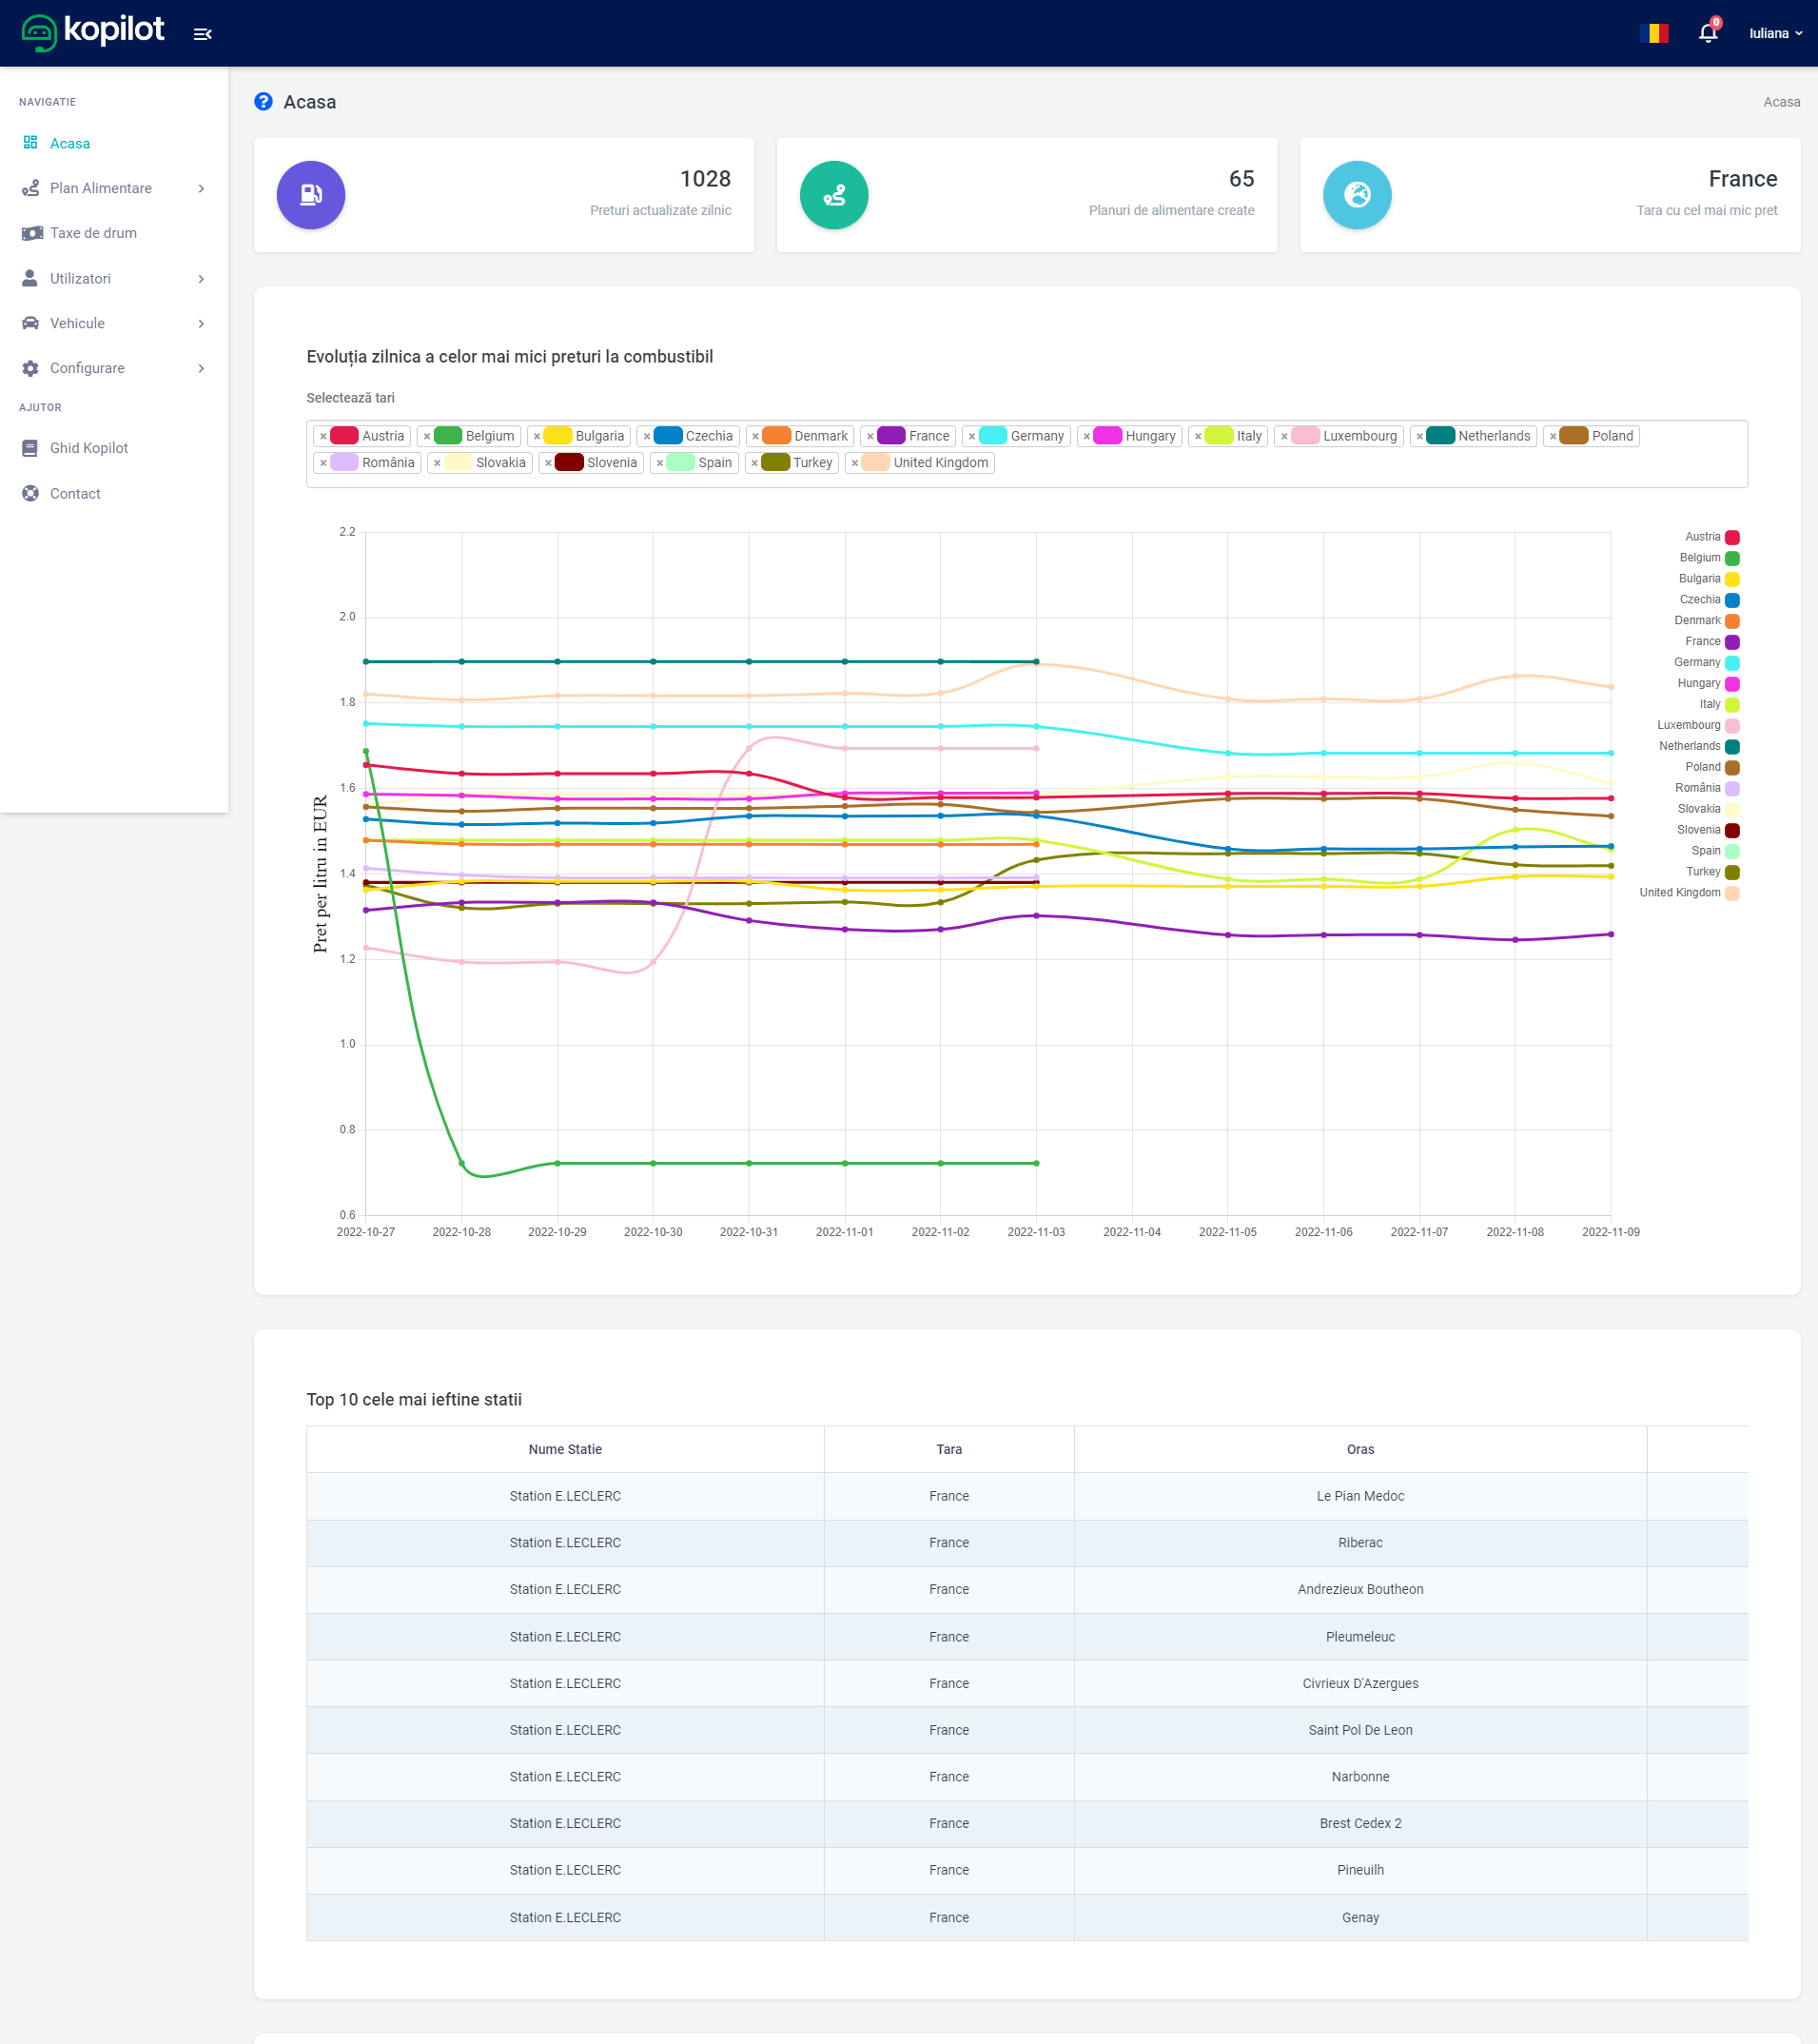Click the Kopilot logo in header
The height and width of the screenshot is (2044, 1818).
click(93, 32)
